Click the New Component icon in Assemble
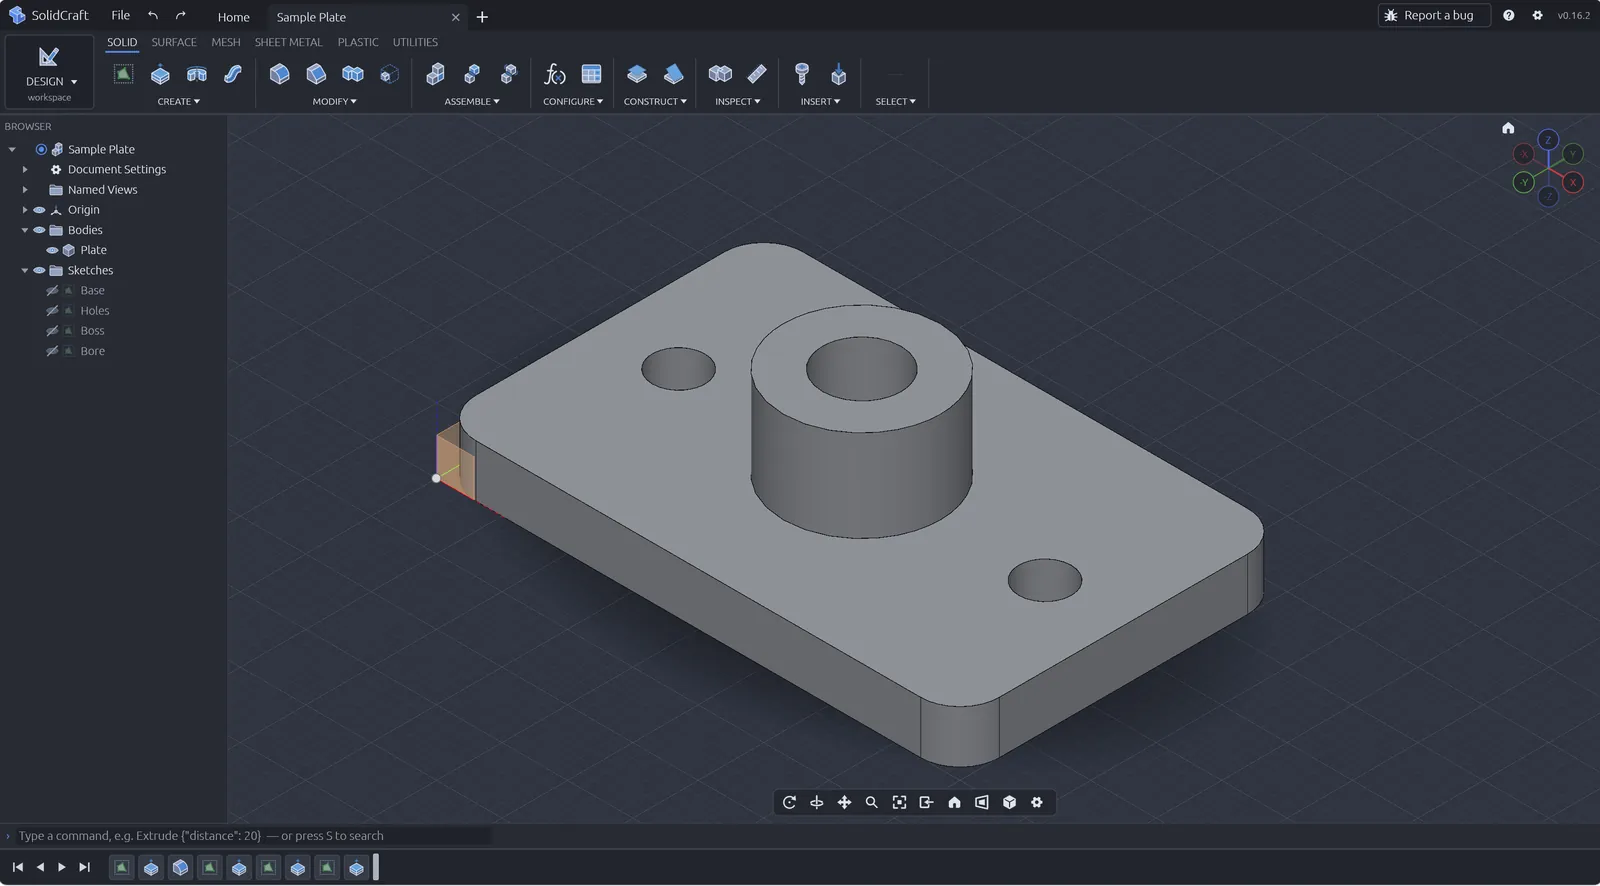1600x886 pixels. (x=436, y=74)
